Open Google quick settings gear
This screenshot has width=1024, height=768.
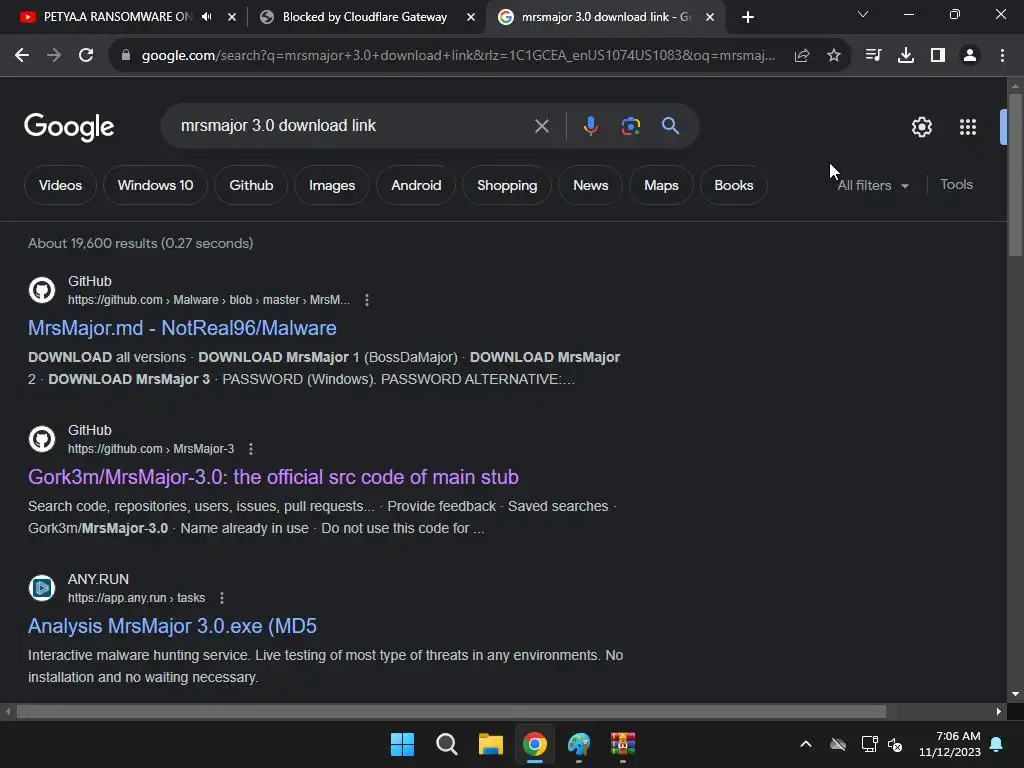click(921, 127)
